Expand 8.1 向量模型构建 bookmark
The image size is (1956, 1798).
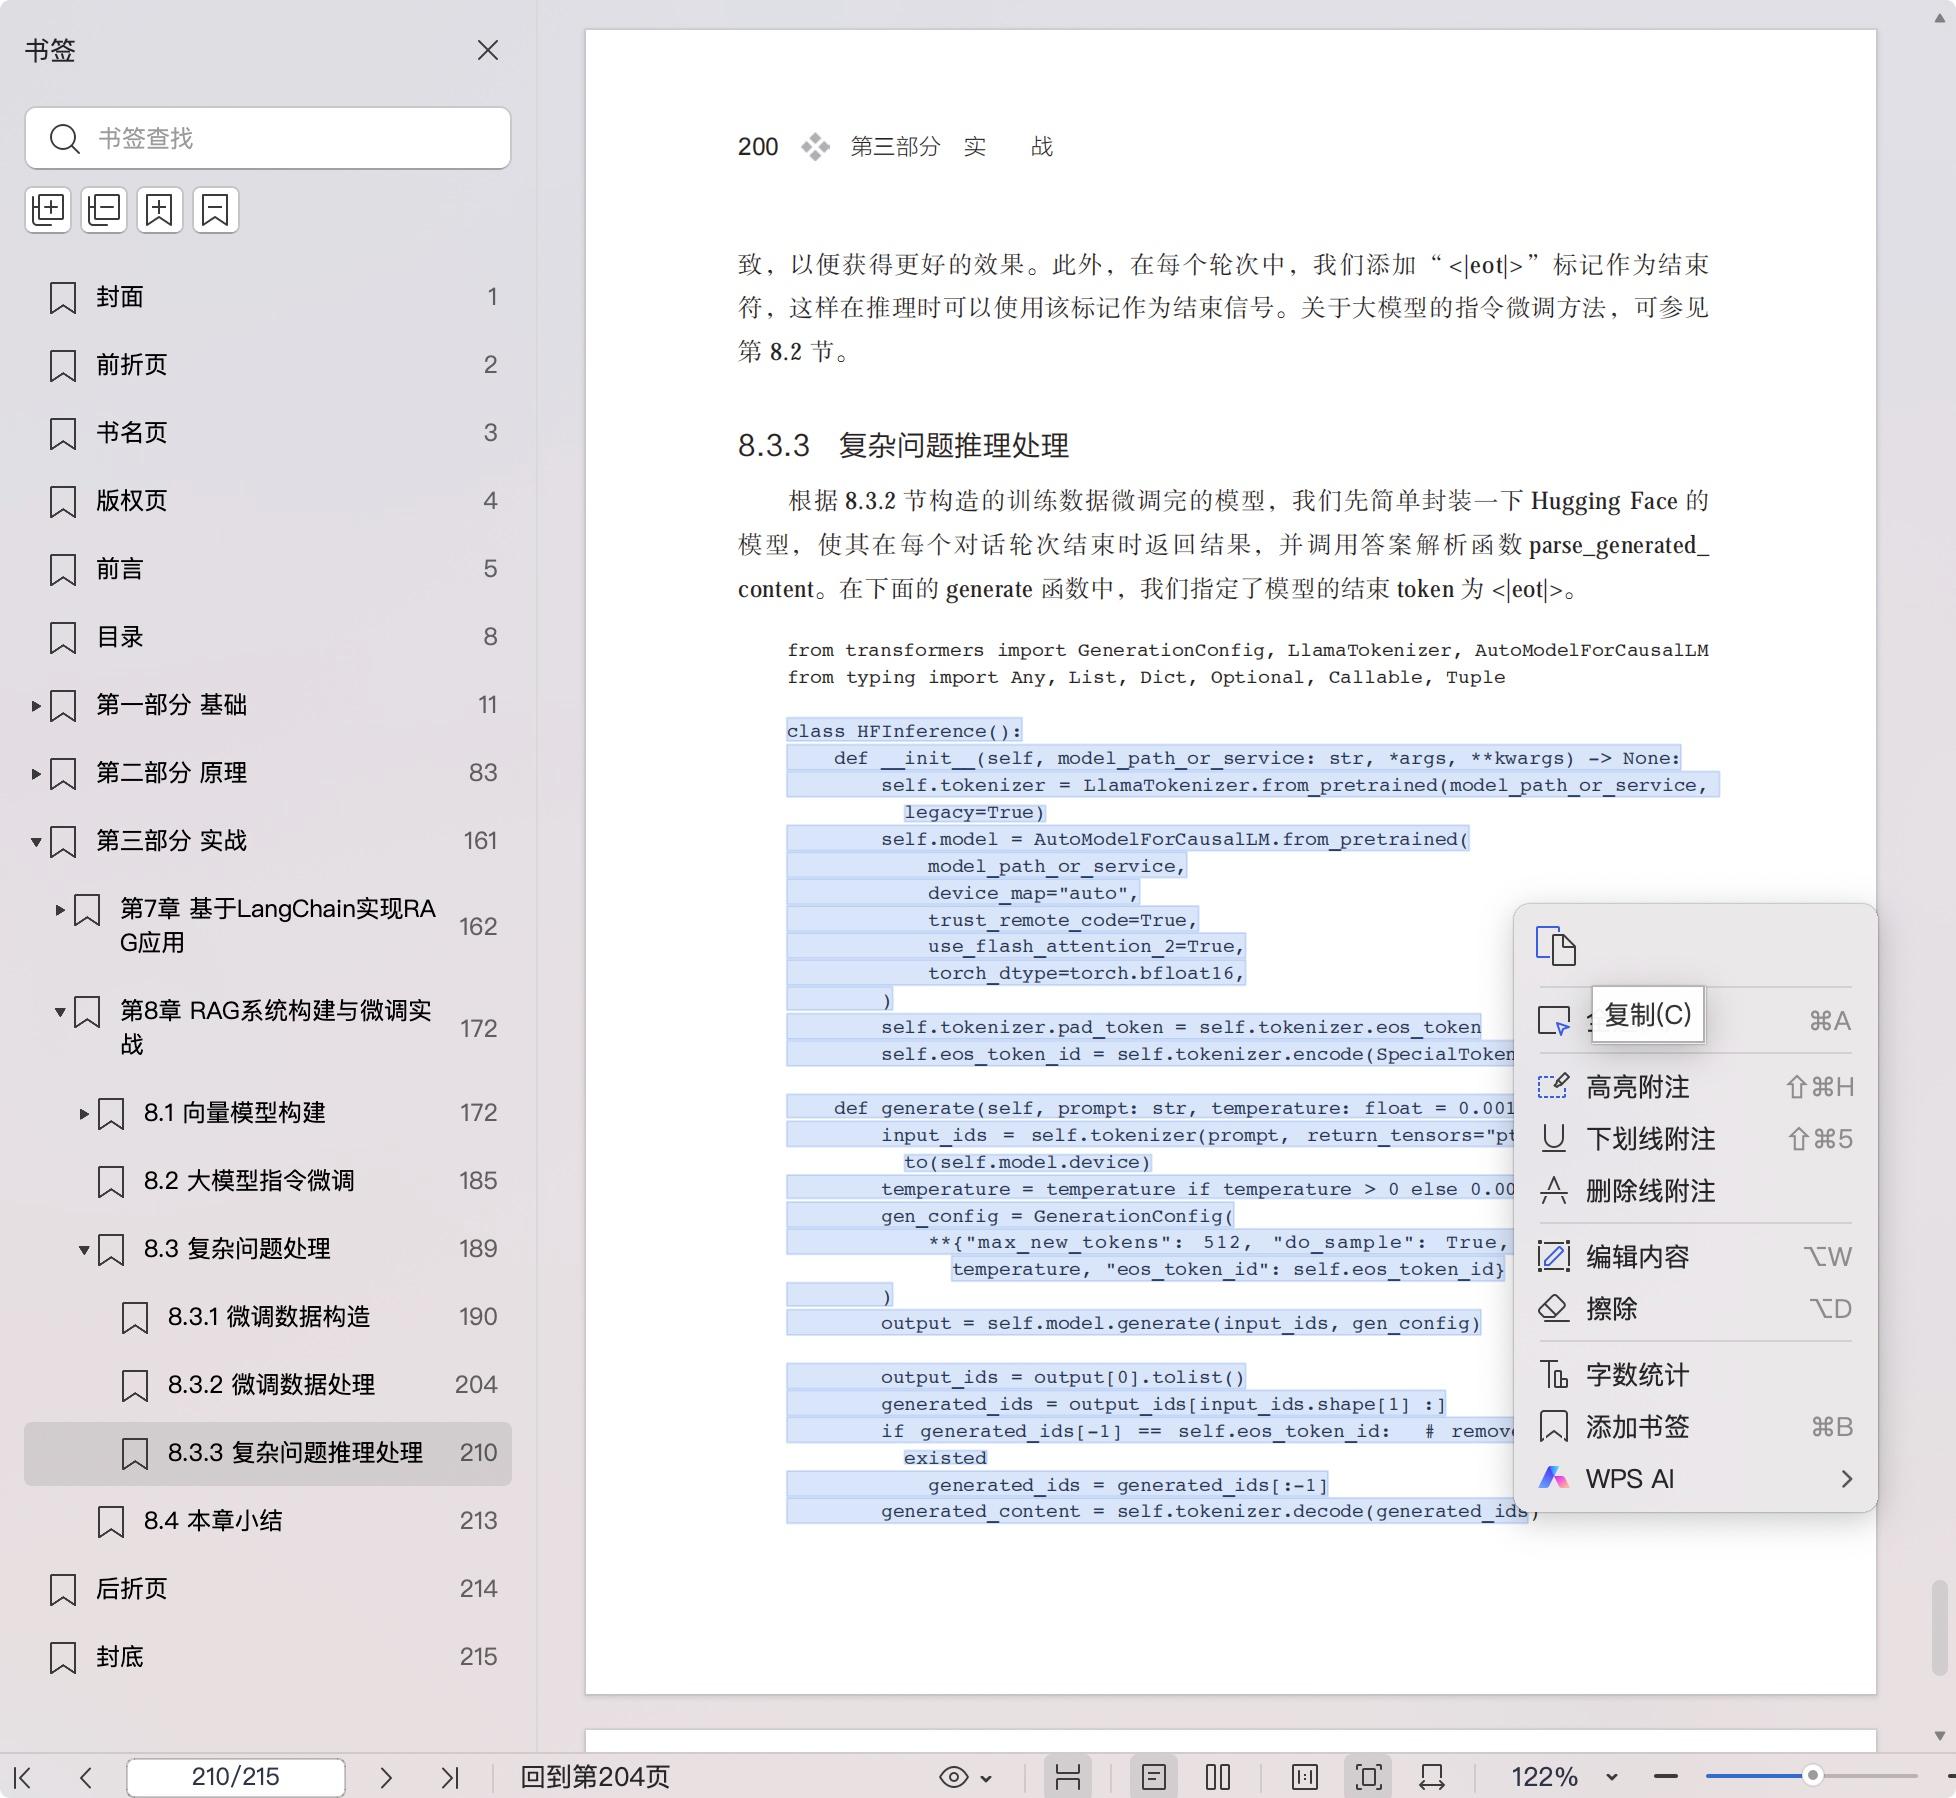pyautogui.click(x=84, y=1113)
